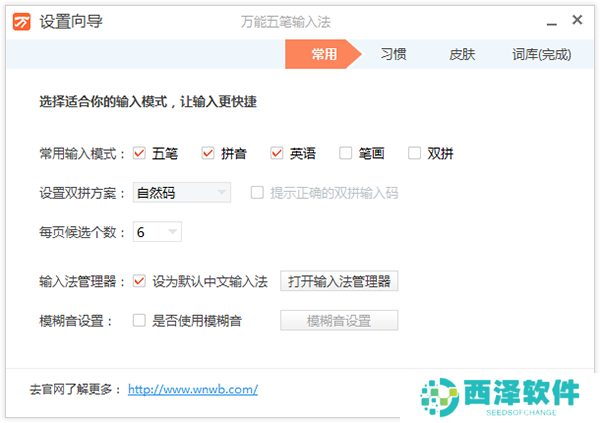Enable 是否使用模糊音 option
The width and height of the screenshot is (600, 423).
click(139, 320)
